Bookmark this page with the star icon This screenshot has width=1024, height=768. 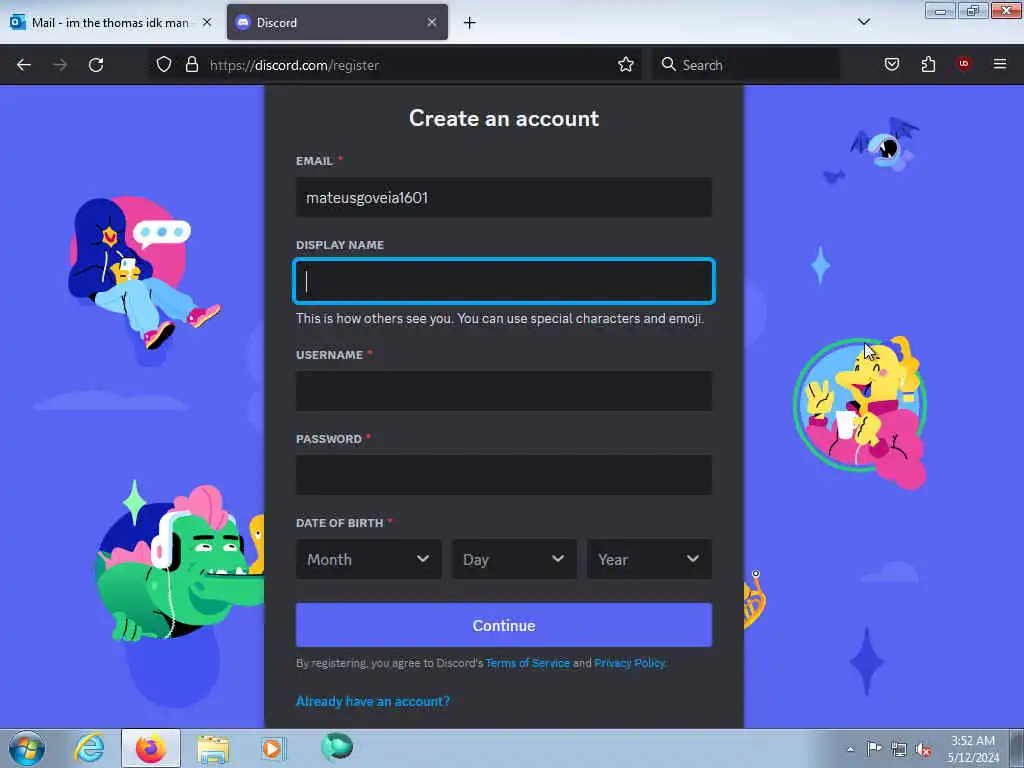click(x=626, y=64)
